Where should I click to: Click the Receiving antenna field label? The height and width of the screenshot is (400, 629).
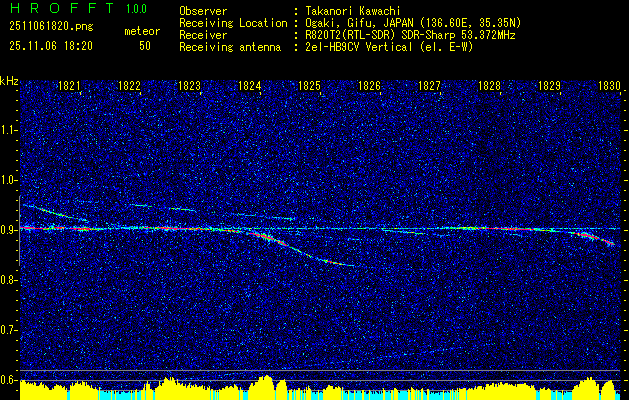(x=230, y=47)
